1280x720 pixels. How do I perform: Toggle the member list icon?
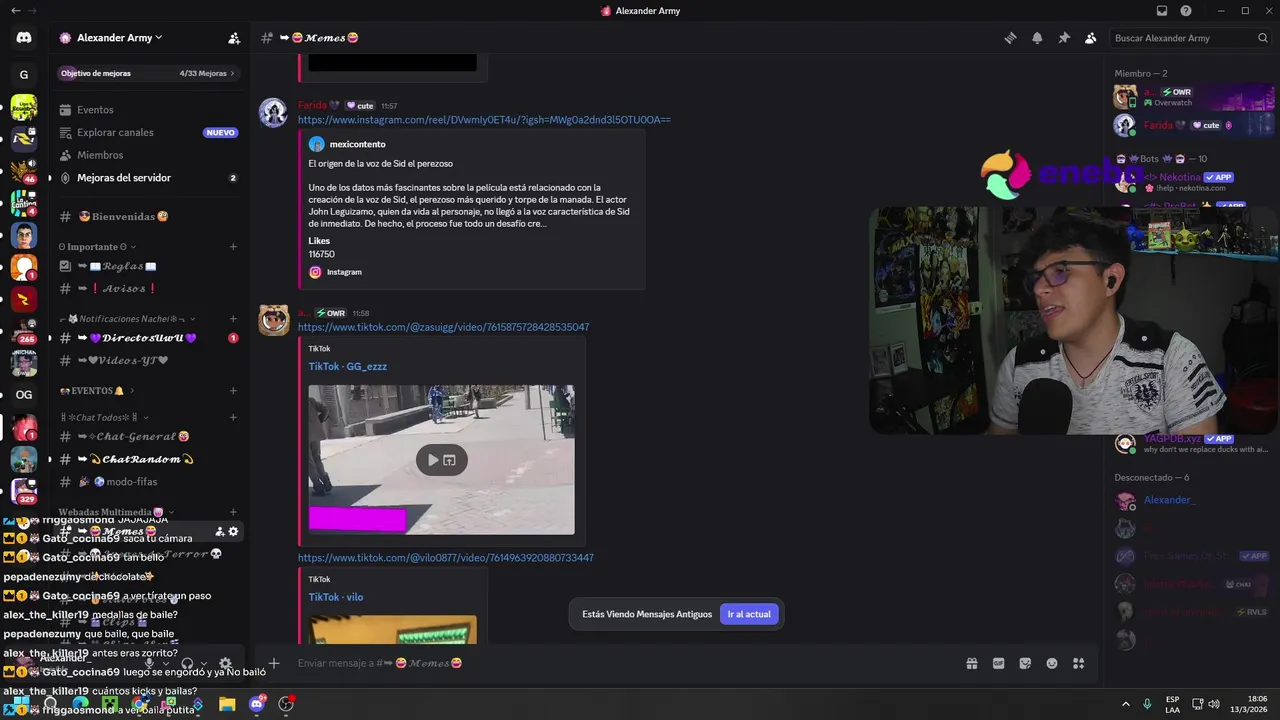click(x=1091, y=38)
